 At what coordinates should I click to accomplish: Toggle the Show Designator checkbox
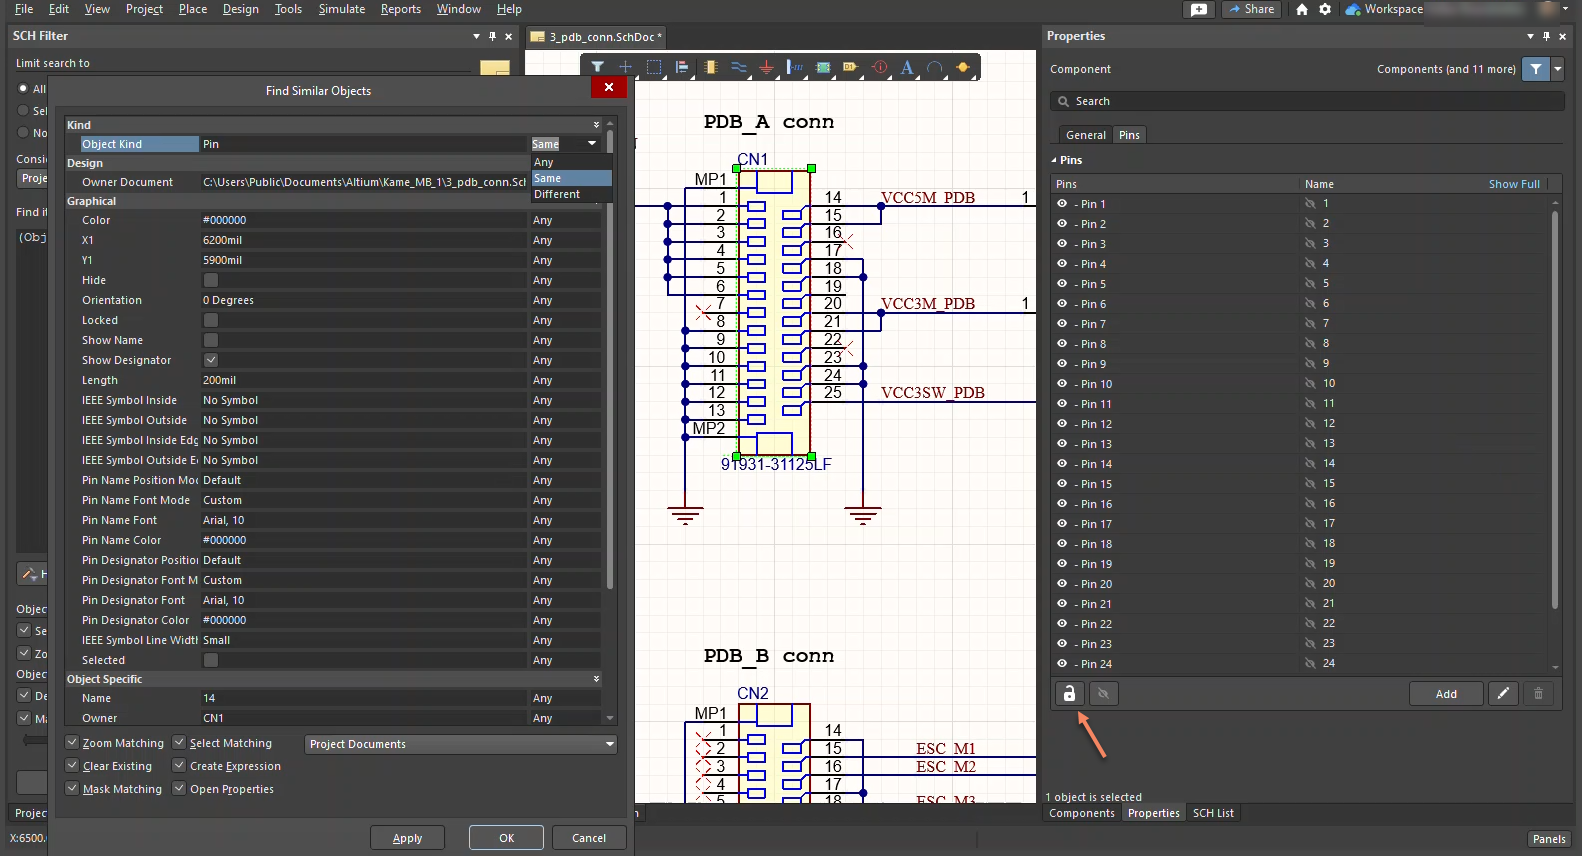(x=211, y=360)
